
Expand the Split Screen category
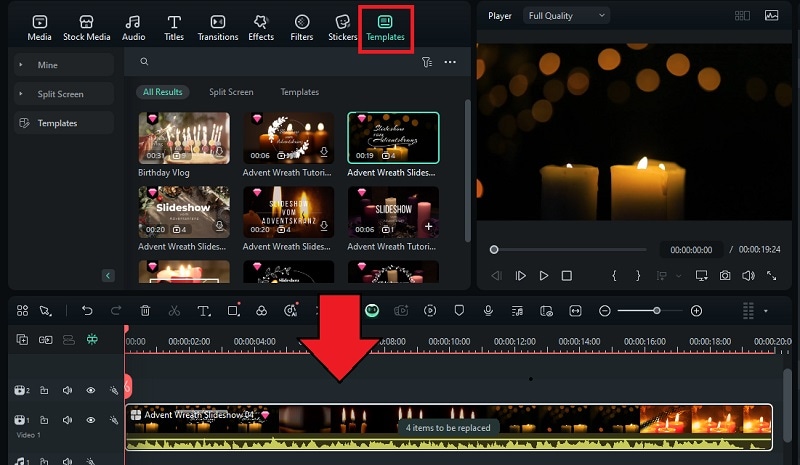pos(63,94)
